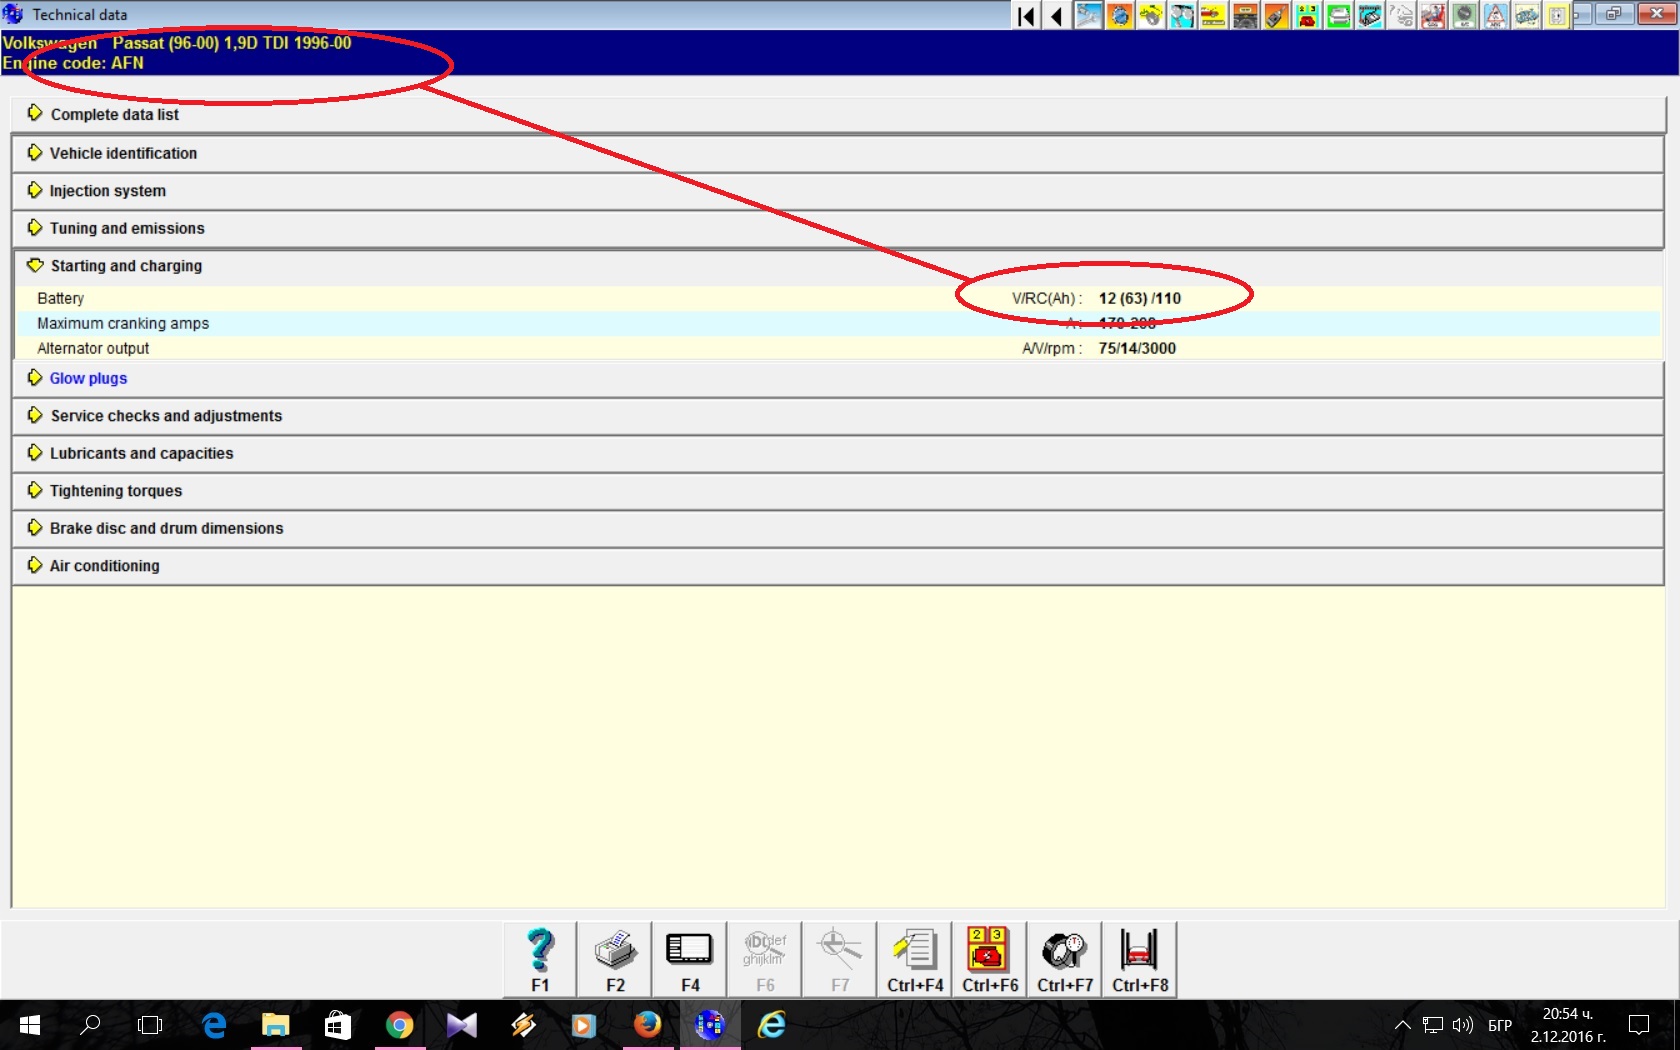
Task: Open the Glow plugs section link
Action: pyautogui.click(x=88, y=378)
